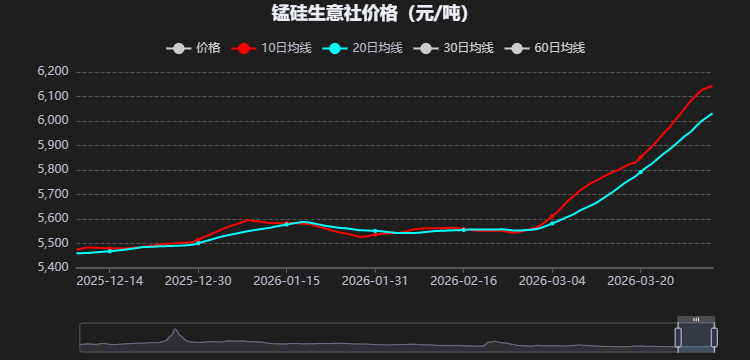Click the 2026-02-16 date axis label
750x360 pixels.
pos(463,281)
